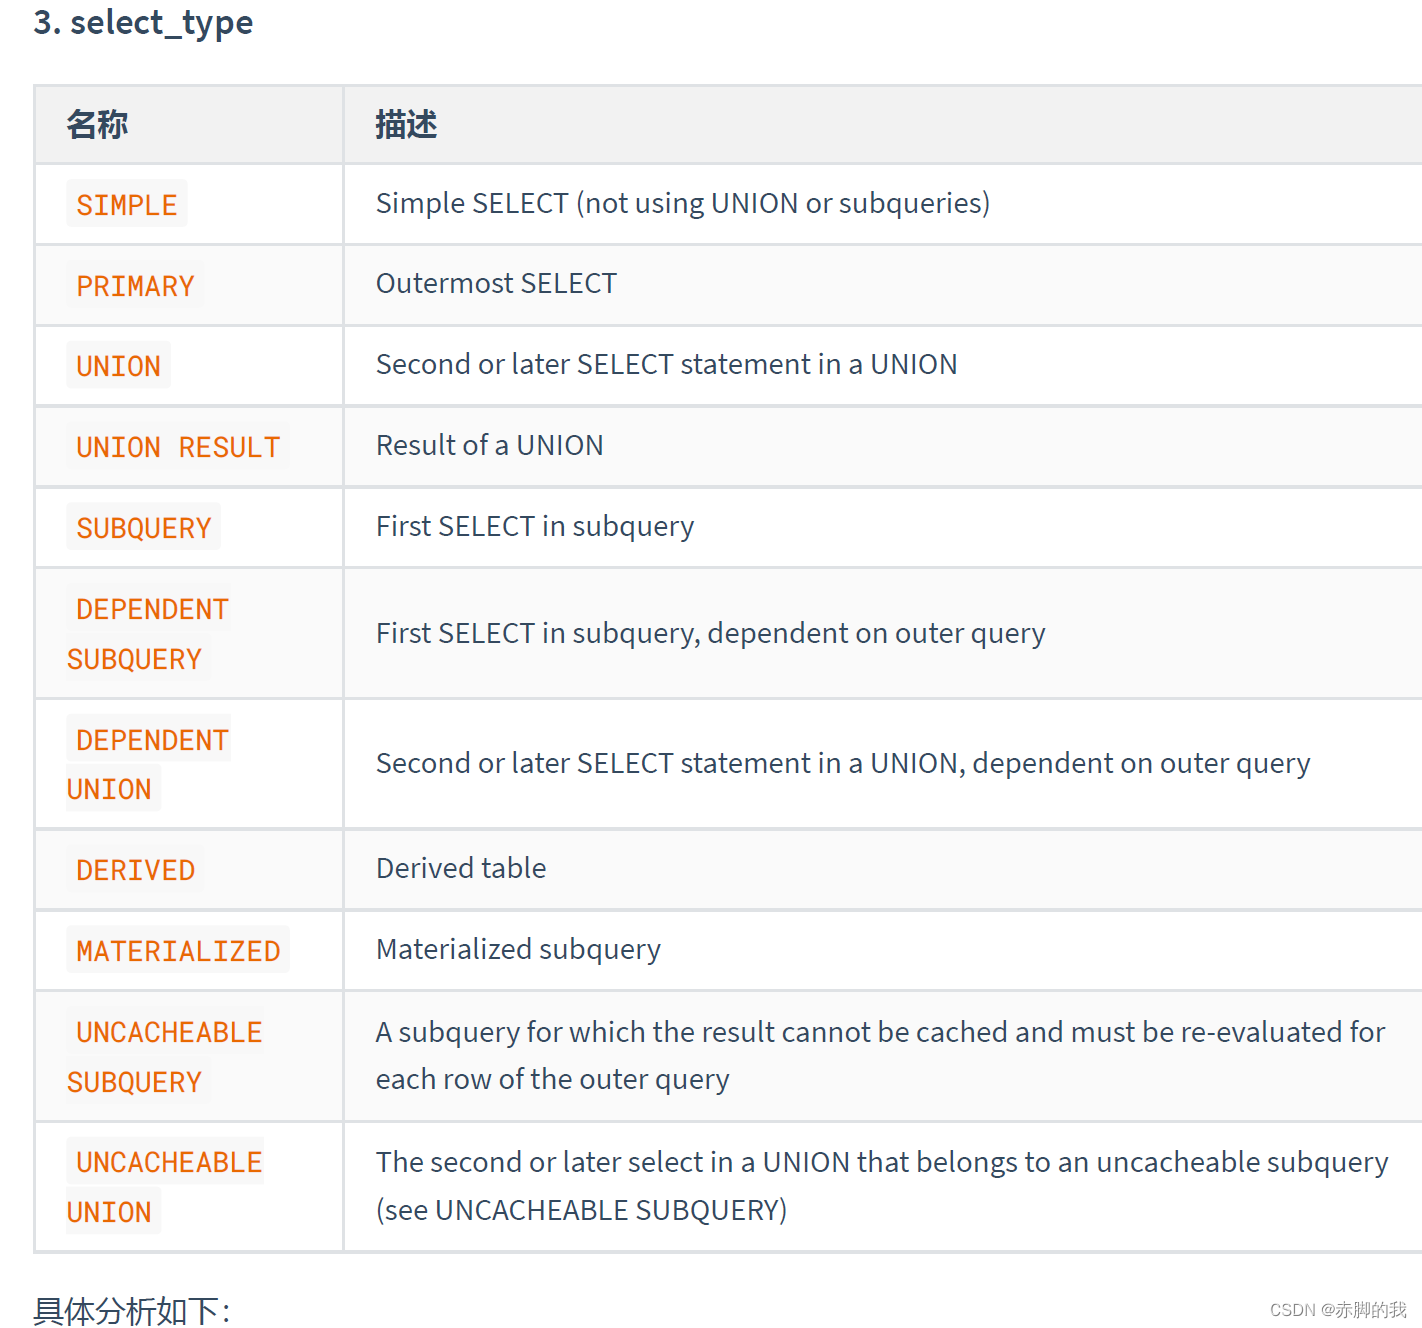Click the 'Outermost SELECT' description
1422x1328 pixels.
496,284
